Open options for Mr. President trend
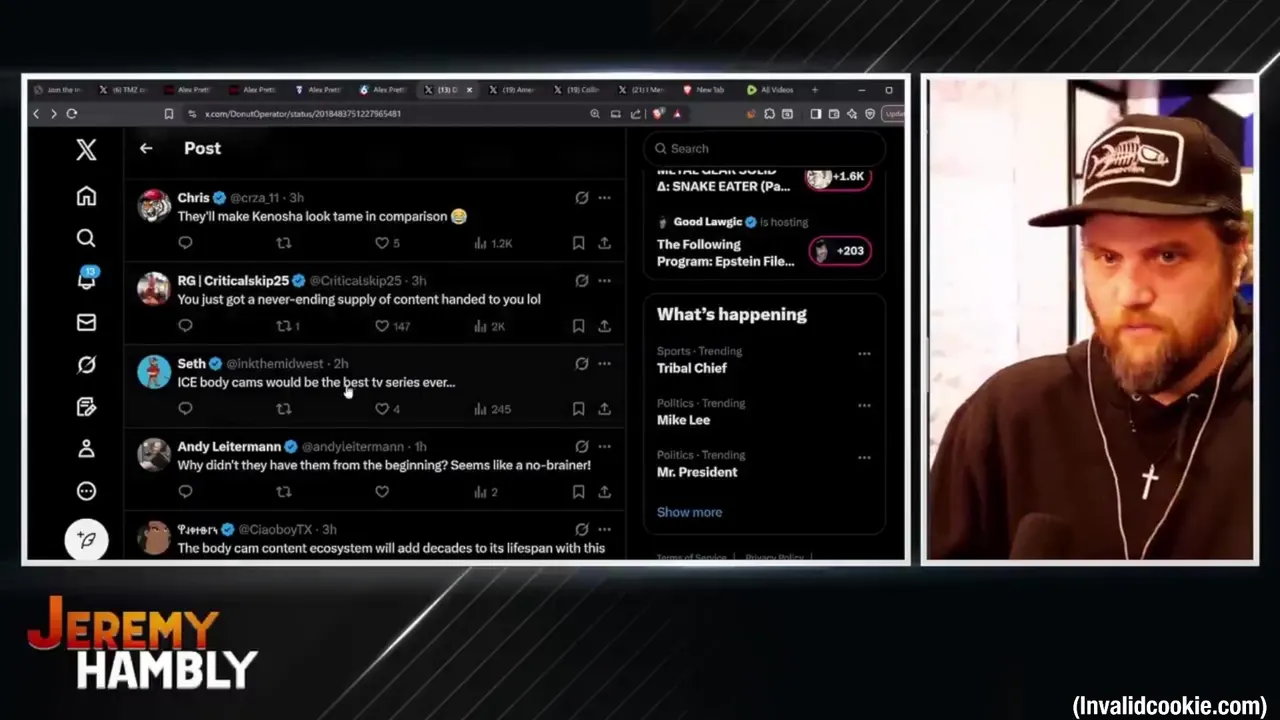Screen dimensions: 1280x720 tap(864, 457)
